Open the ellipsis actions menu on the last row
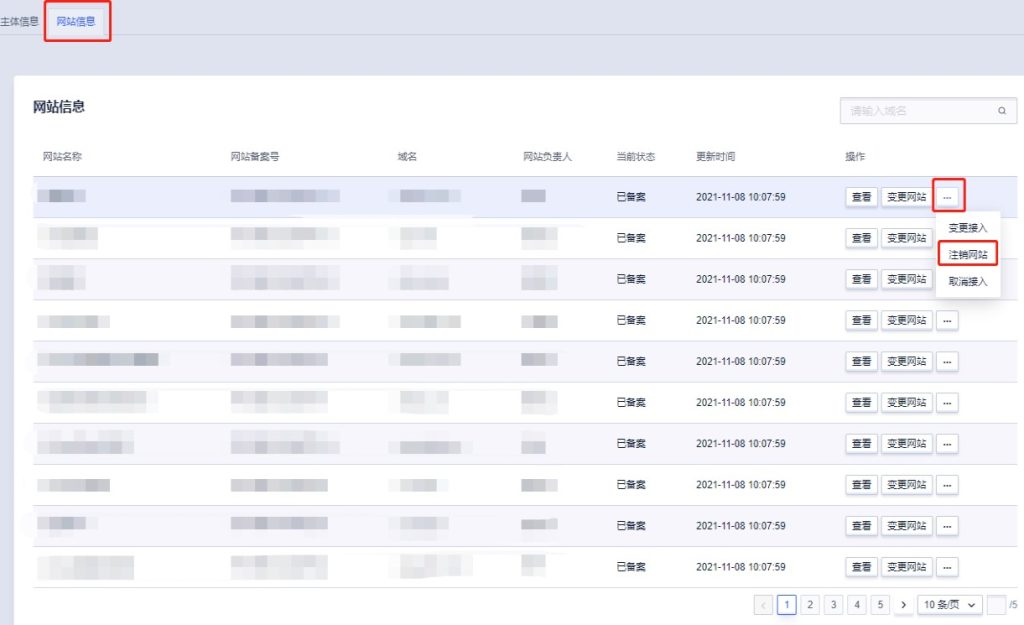 click(x=946, y=566)
